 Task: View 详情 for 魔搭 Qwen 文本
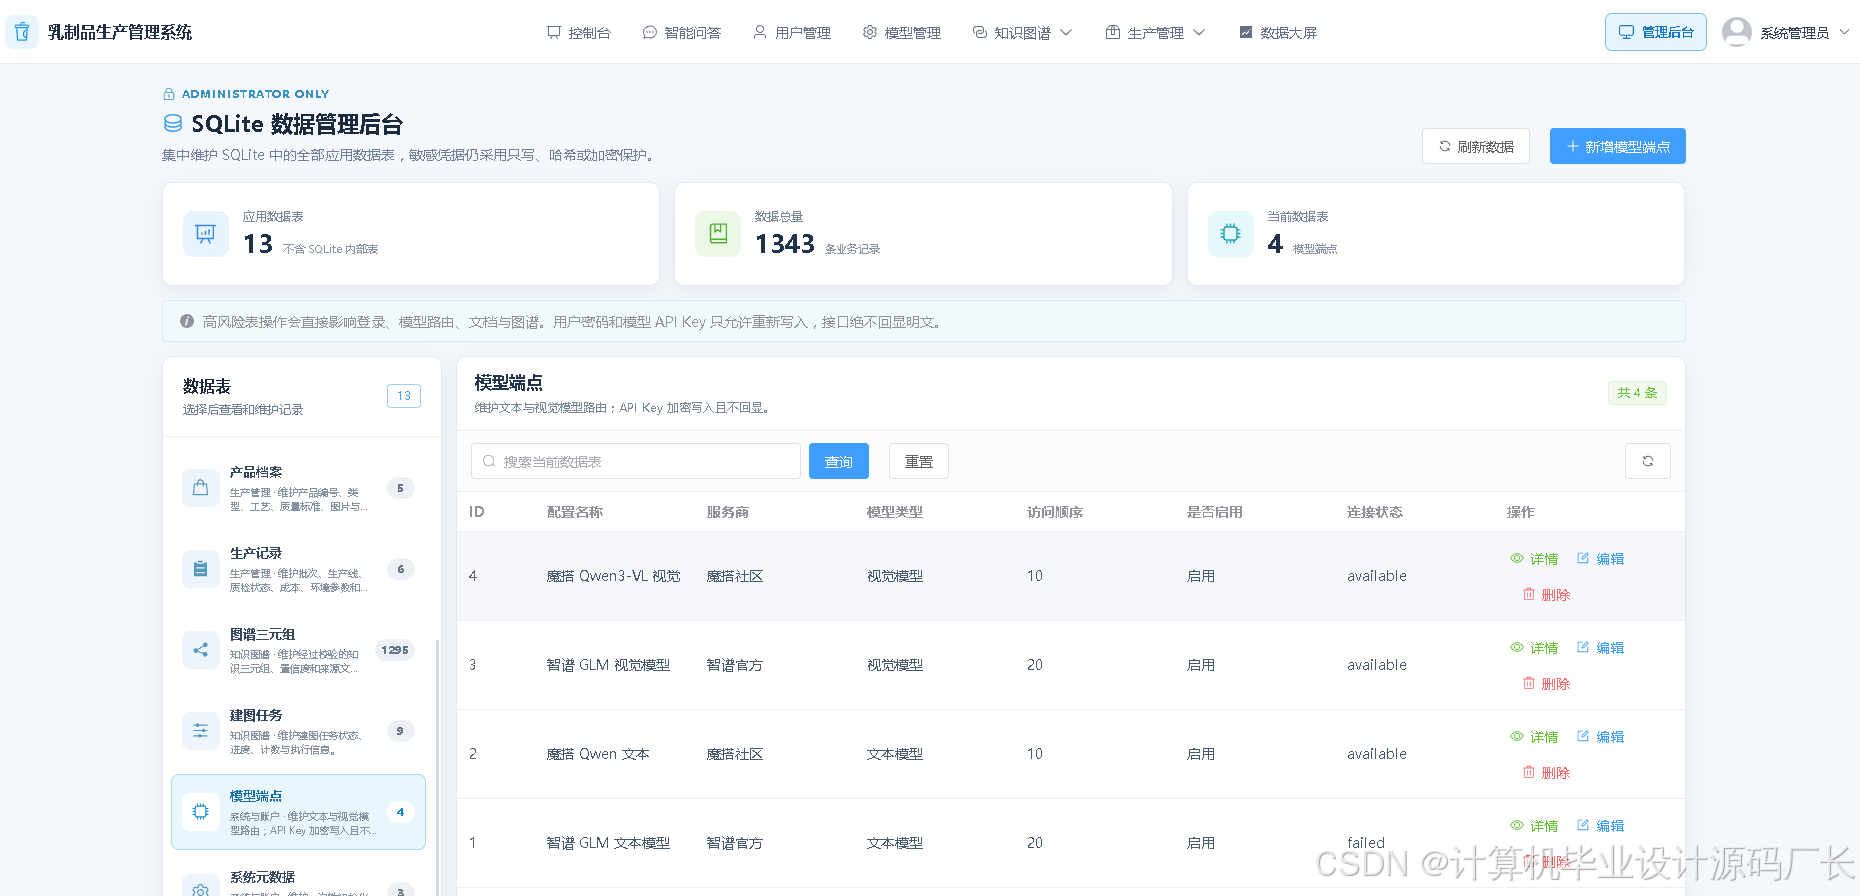1534,737
